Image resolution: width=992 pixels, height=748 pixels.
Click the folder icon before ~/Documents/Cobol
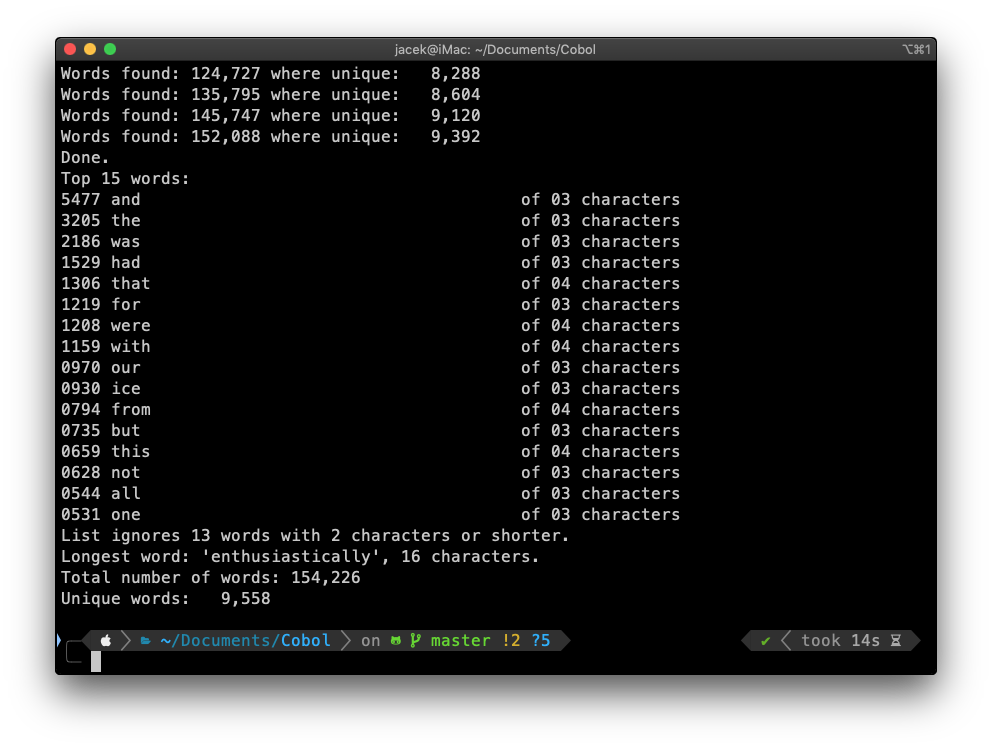(x=146, y=641)
